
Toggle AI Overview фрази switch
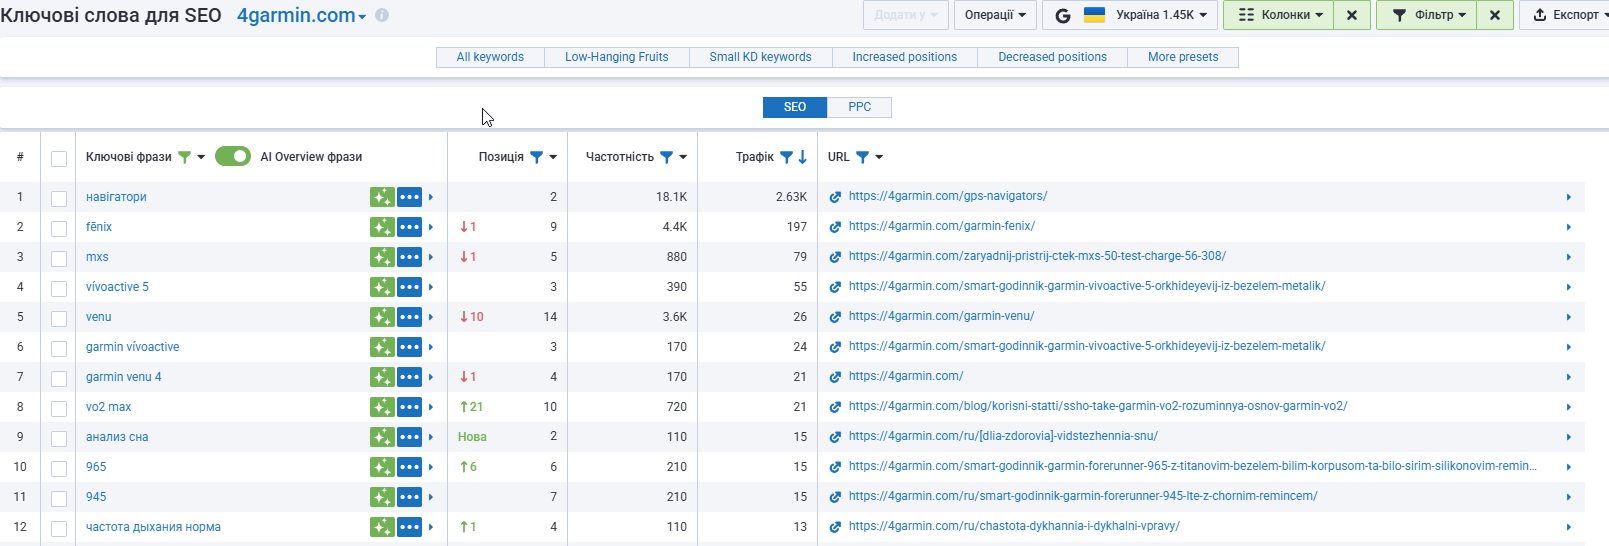[233, 156]
